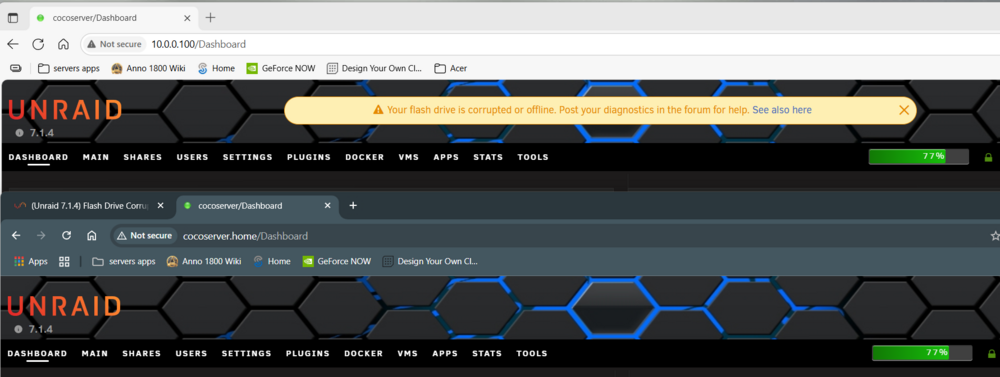Screen dimensions: 1000x377
Task: Open the 'Home' bookmark in upper browser
Action: (x=216, y=68)
